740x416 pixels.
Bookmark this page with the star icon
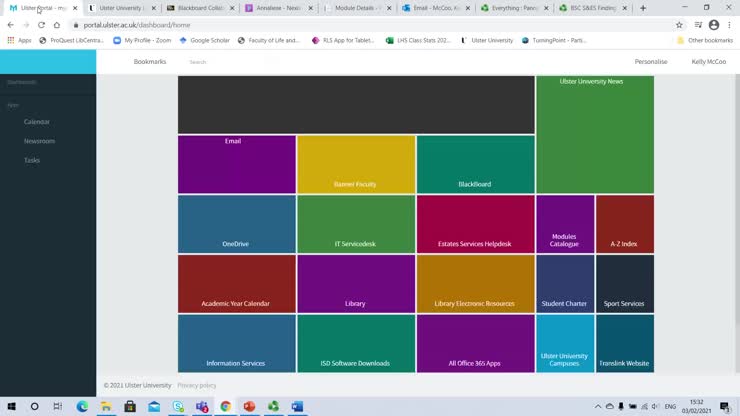coord(679,25)
